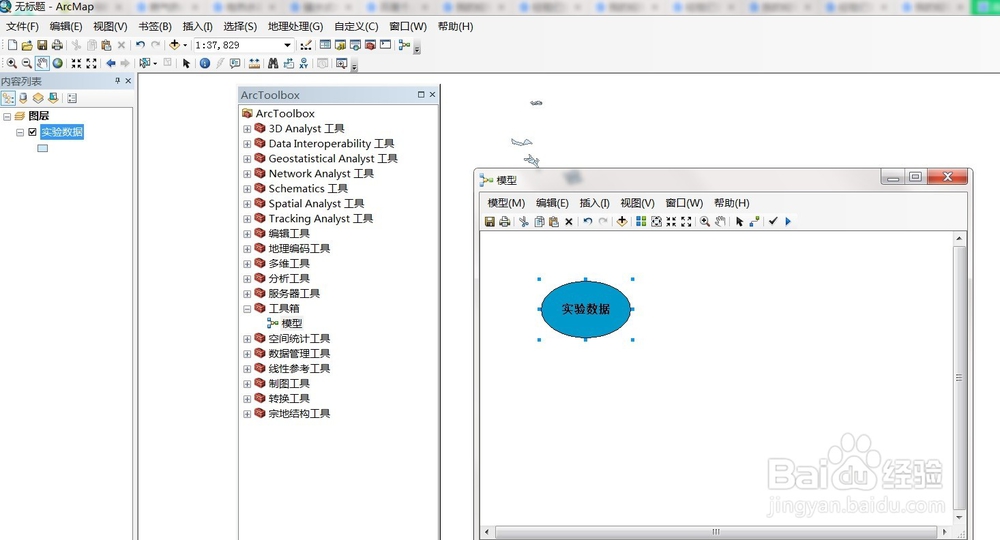The height and width of the screenshot is (540, 1000).
Task: Open the map scale dropdown
Action: coord(288,45)
